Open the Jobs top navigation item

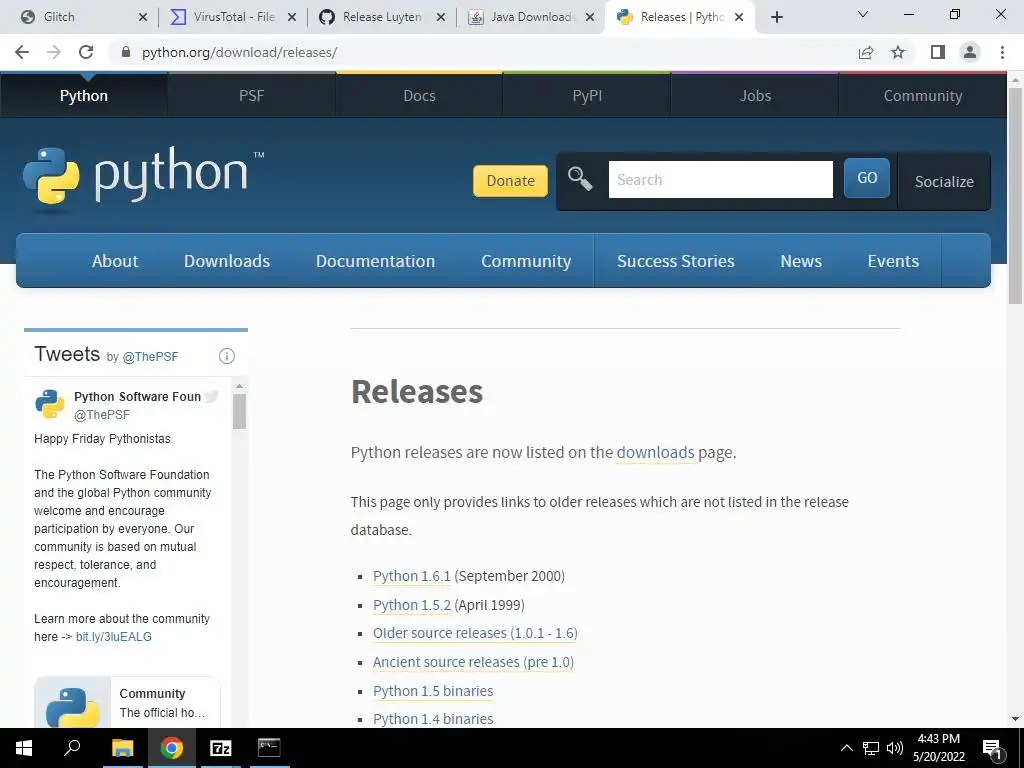[x=755, y=96]
